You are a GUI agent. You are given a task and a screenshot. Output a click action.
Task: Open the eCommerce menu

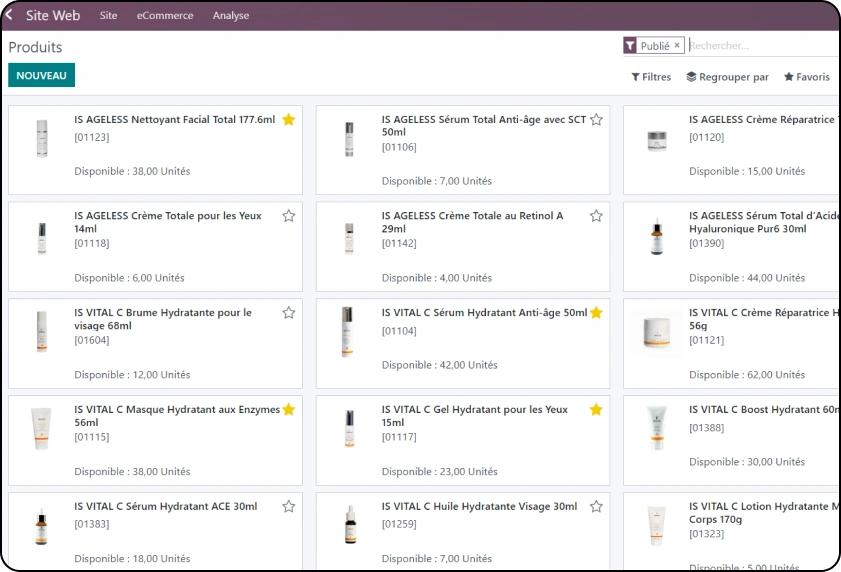[165, 16]
